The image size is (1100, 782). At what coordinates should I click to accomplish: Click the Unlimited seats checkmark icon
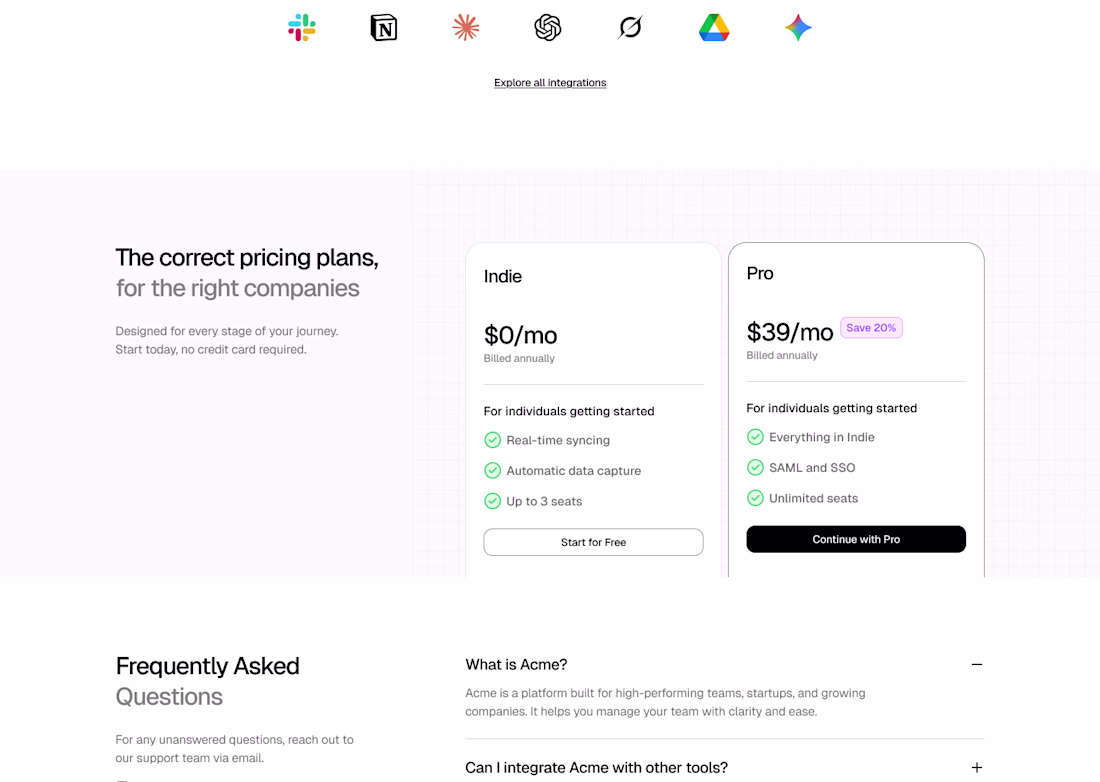coord(756,498)
